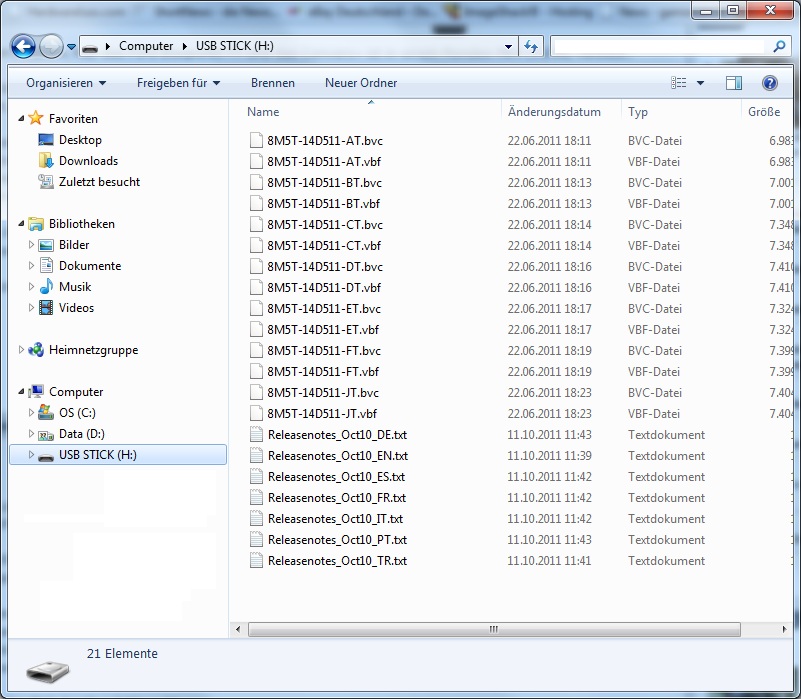Image resolution: width=801 pixels, height=699 pixels.
Task: Expand the OS (C:) drive tree node
Action: coord(31,413)
